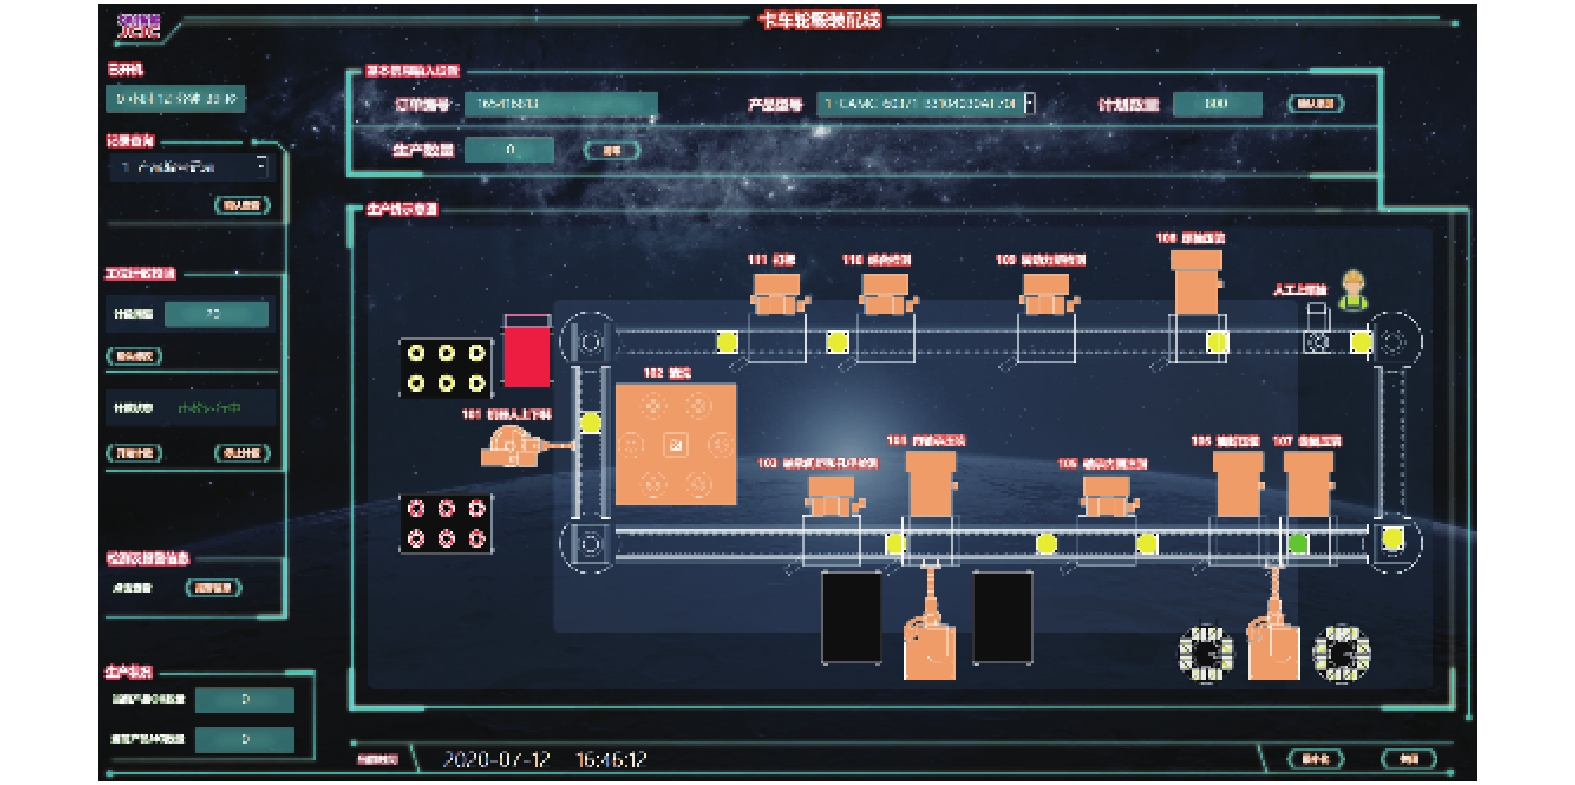
Task: Click the last button at bottom right corner
Action: pos(1409,759)
